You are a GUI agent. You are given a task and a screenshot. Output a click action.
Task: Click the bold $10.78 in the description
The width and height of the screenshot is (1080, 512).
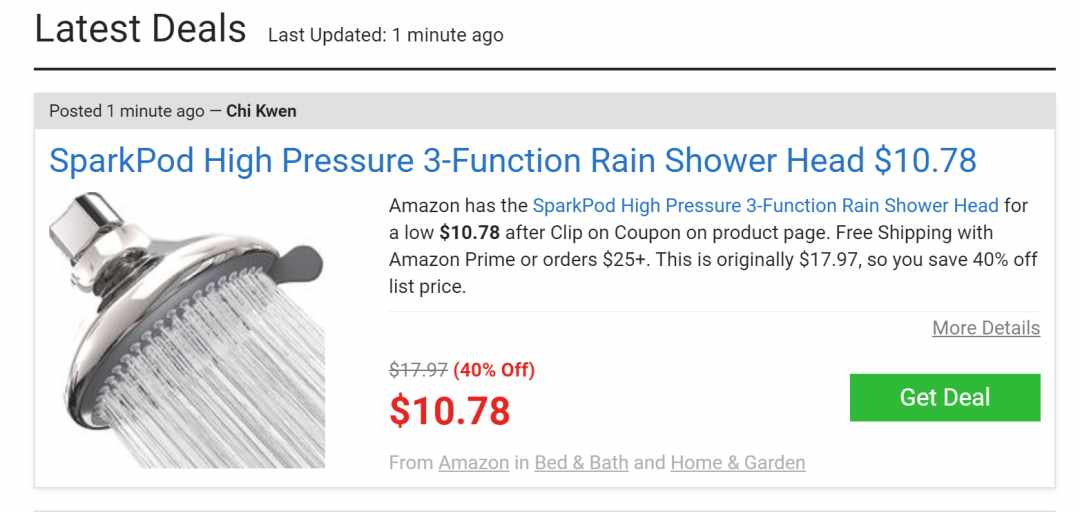470,233
